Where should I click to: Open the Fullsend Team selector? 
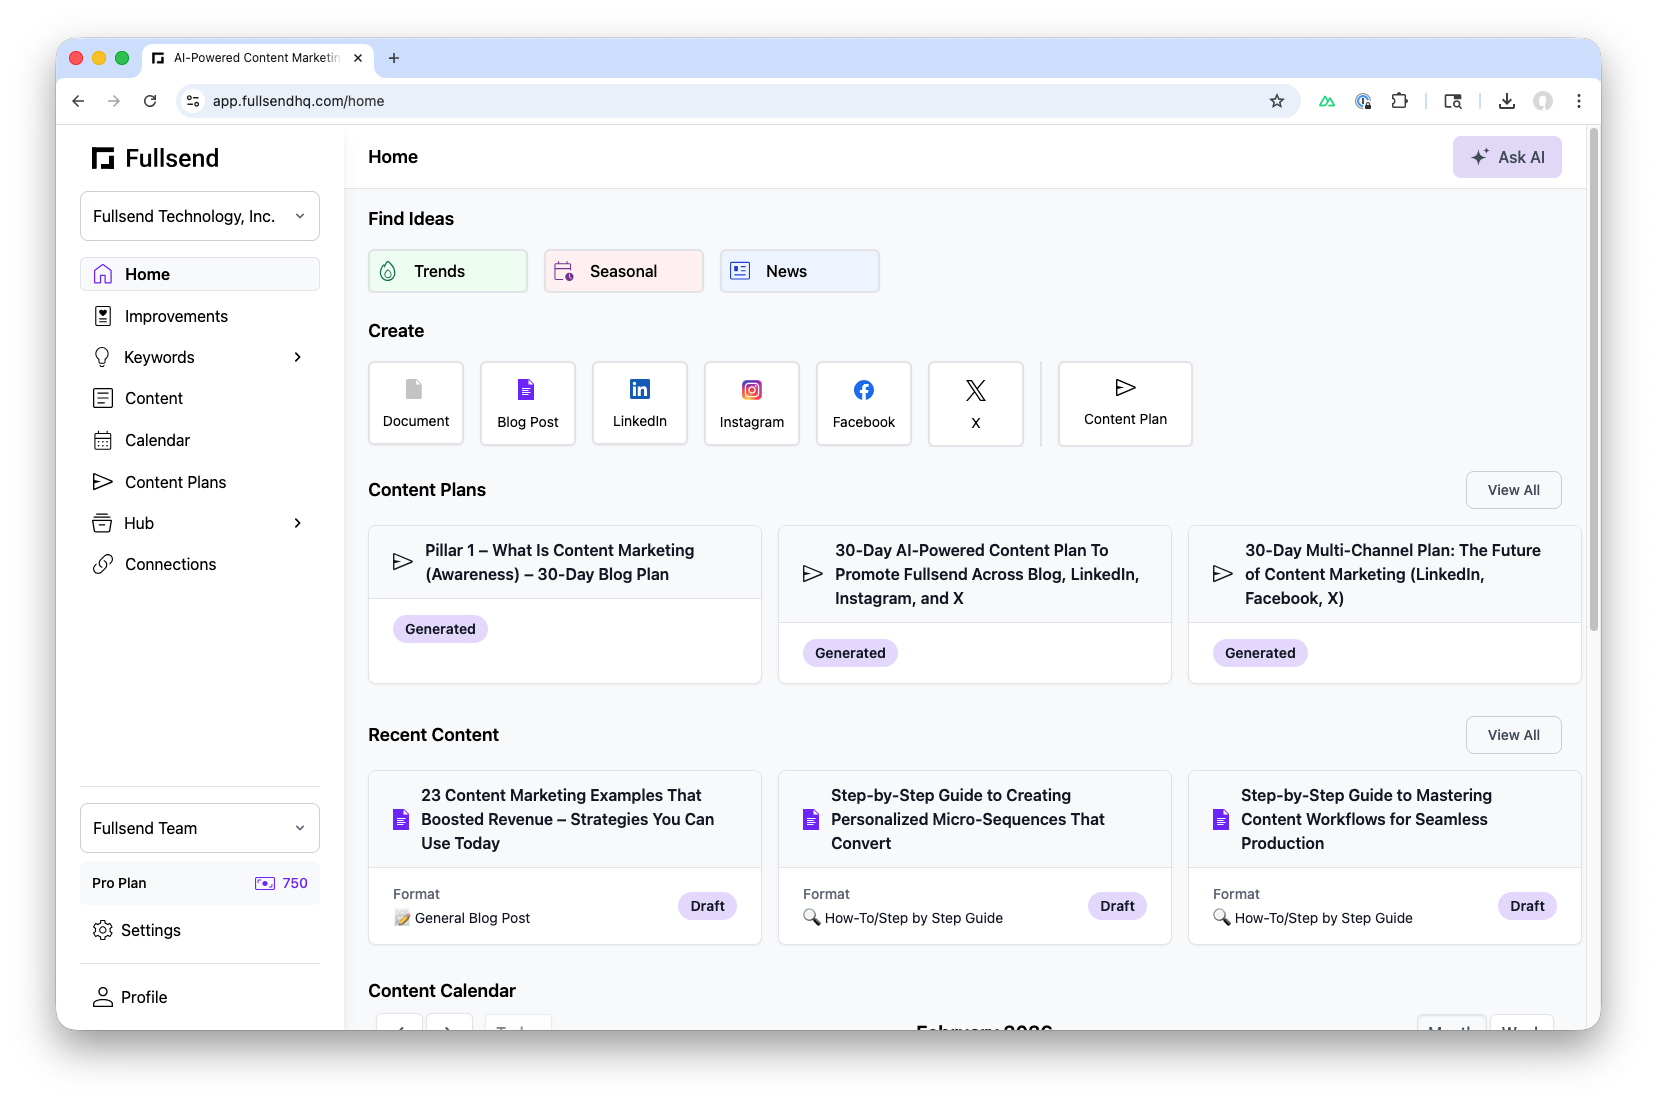pyautogui.click(x=199, y=828)
